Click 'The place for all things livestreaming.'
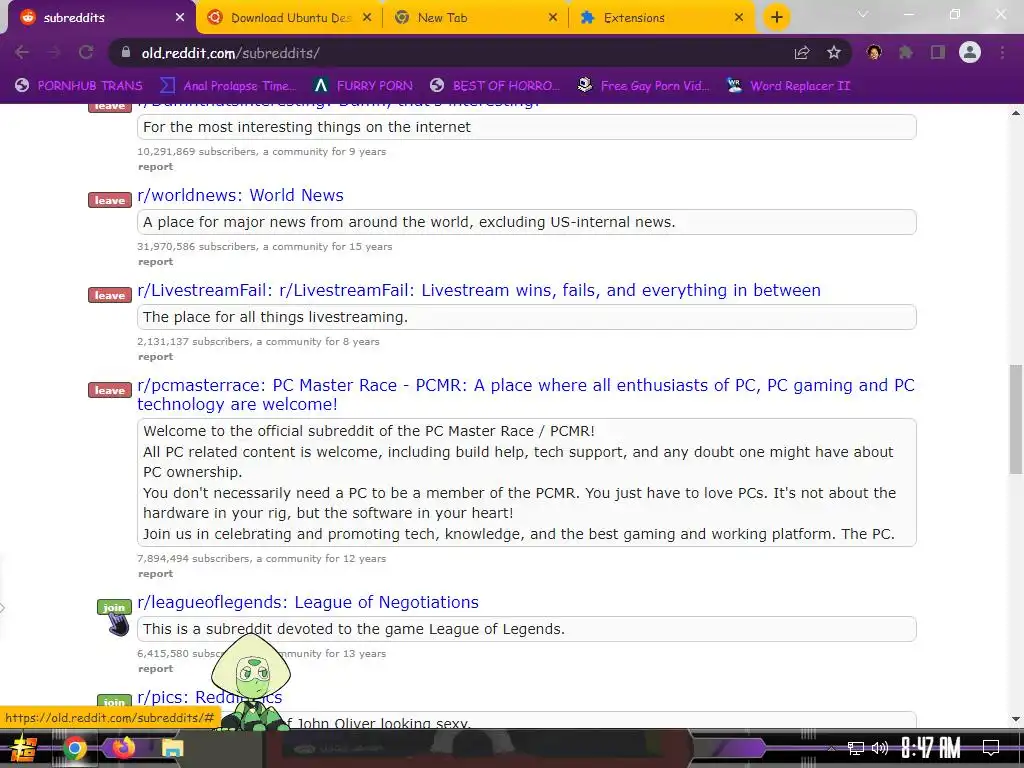 pyautogui.click(x=275, y=317)
